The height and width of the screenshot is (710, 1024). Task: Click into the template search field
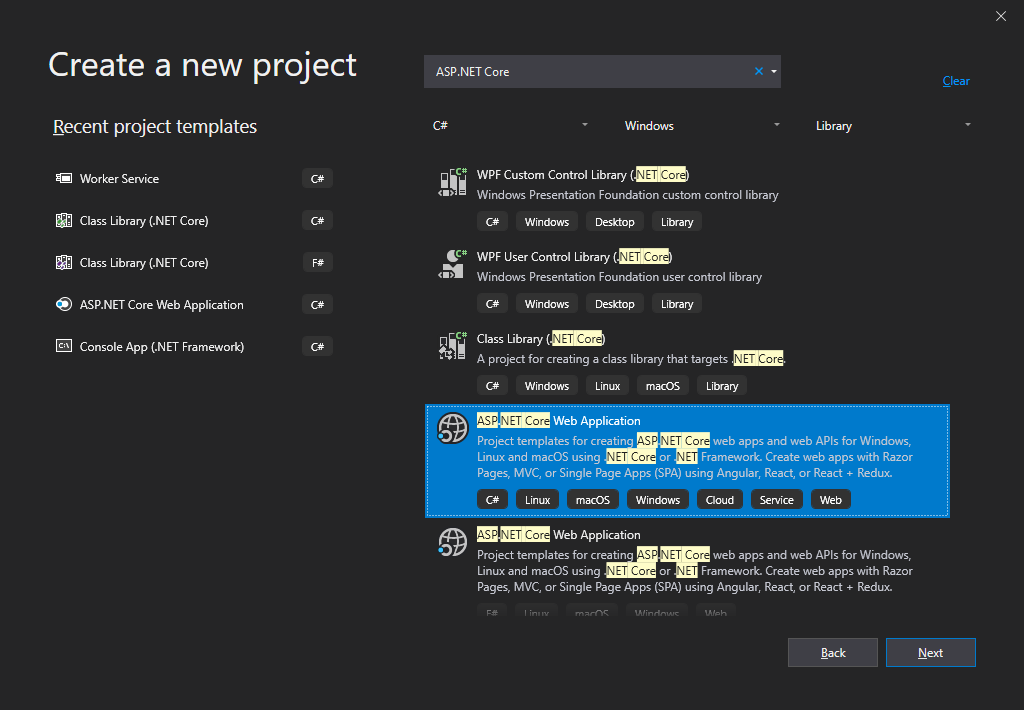590,72
